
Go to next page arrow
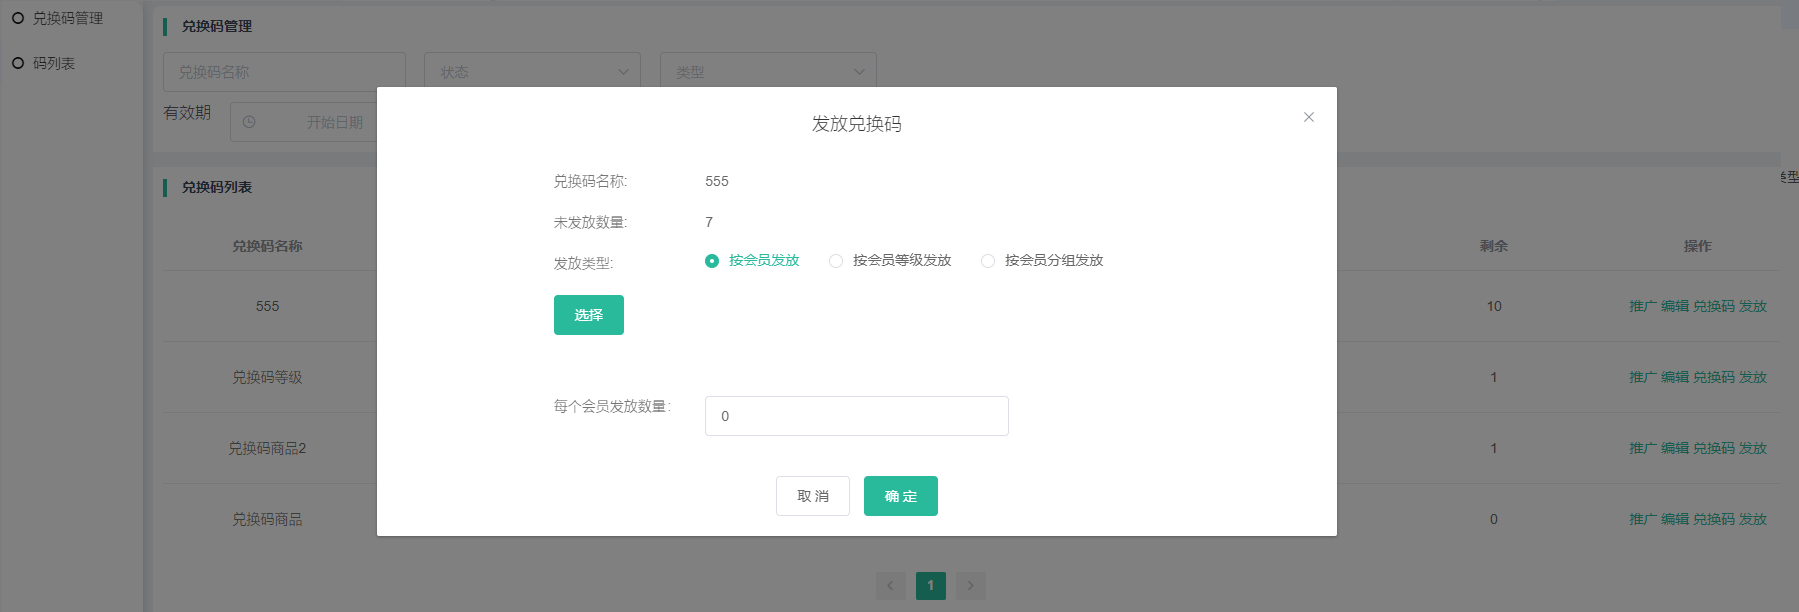pos(970,586)
